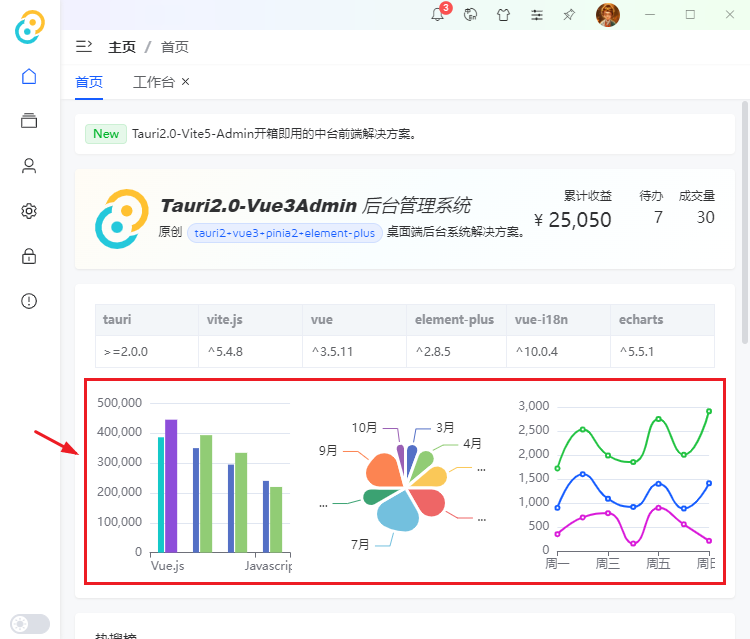Click the 待办 count 7
Viewport: 750px width, 639px height.
pos(658,218)
